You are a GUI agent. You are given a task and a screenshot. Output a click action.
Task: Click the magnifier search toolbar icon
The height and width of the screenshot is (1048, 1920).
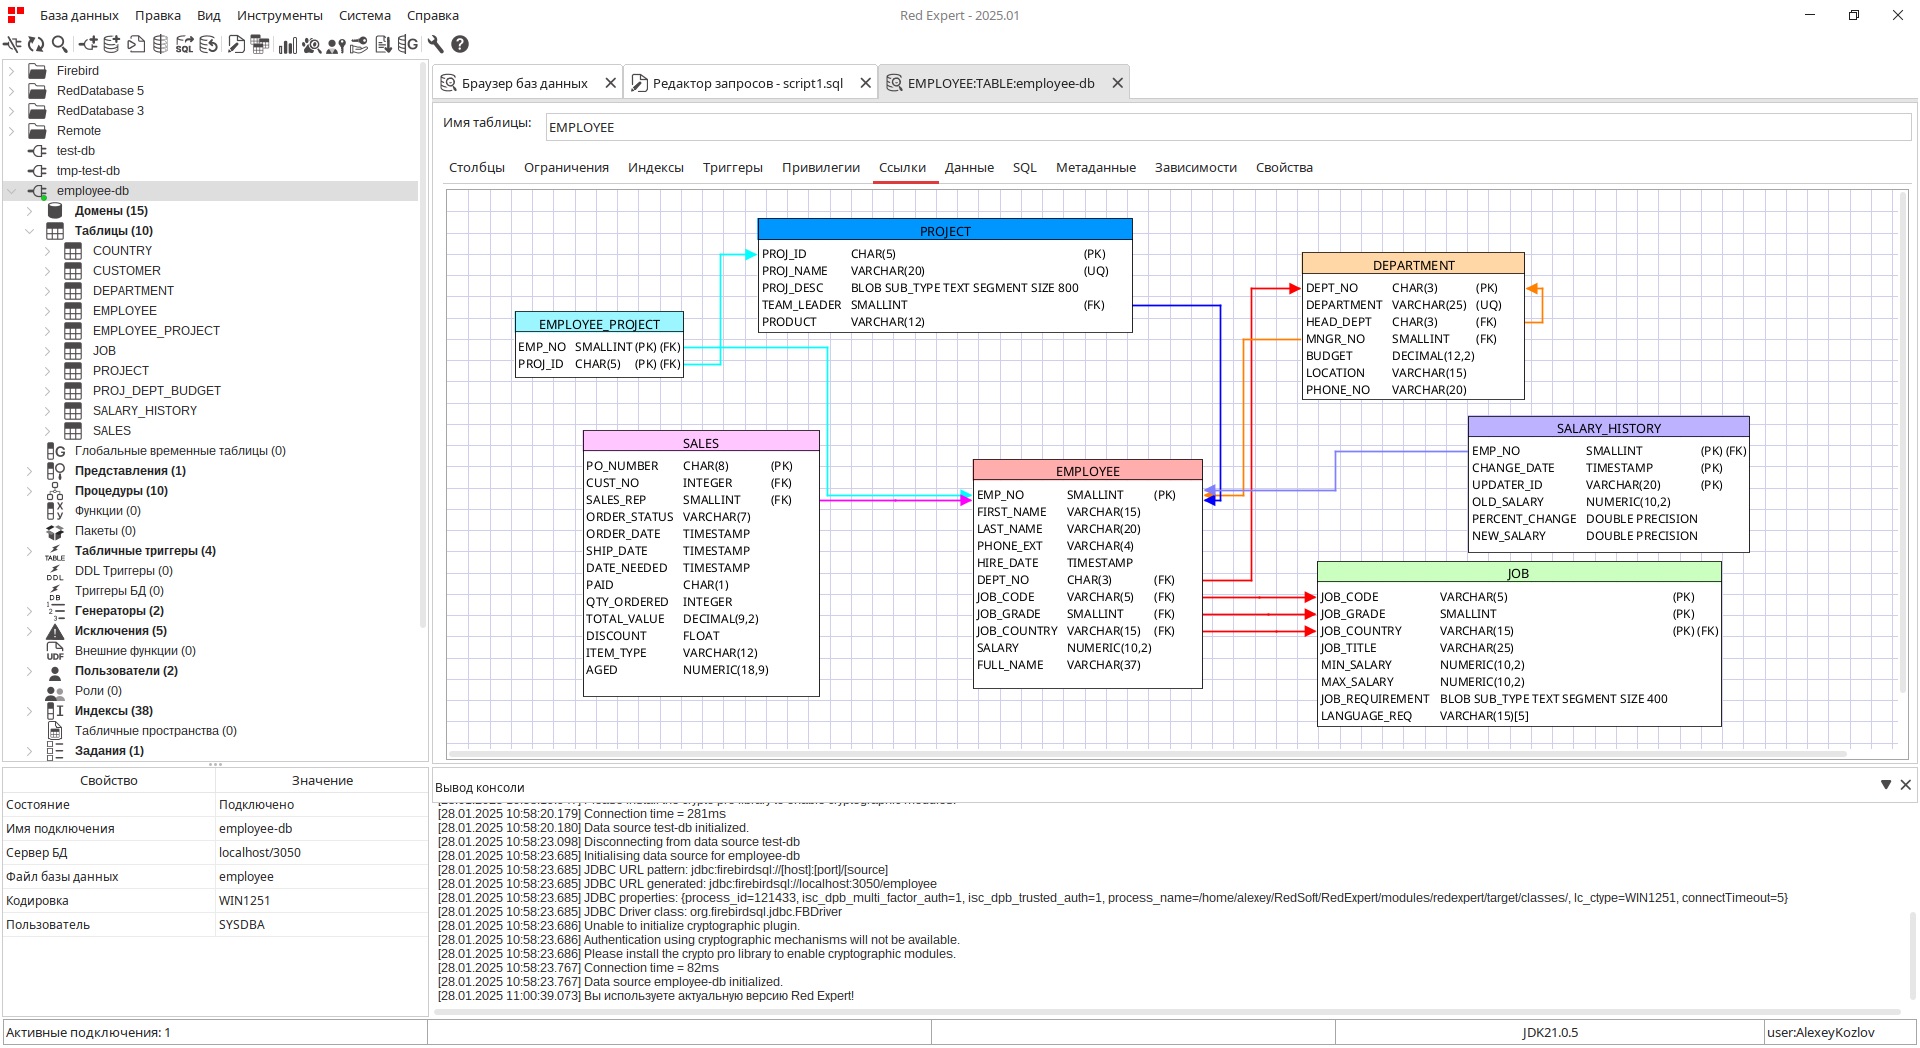60,44
